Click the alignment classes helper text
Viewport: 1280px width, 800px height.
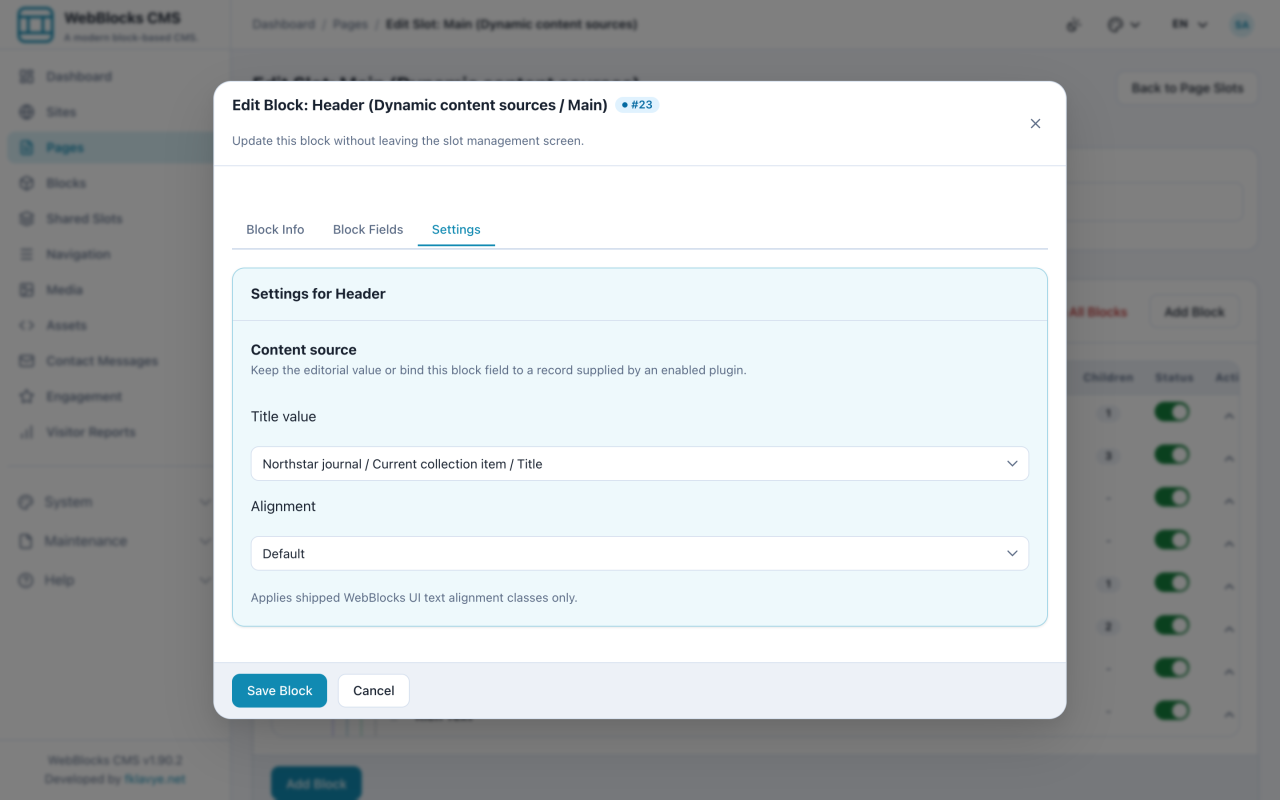point(414,598)
